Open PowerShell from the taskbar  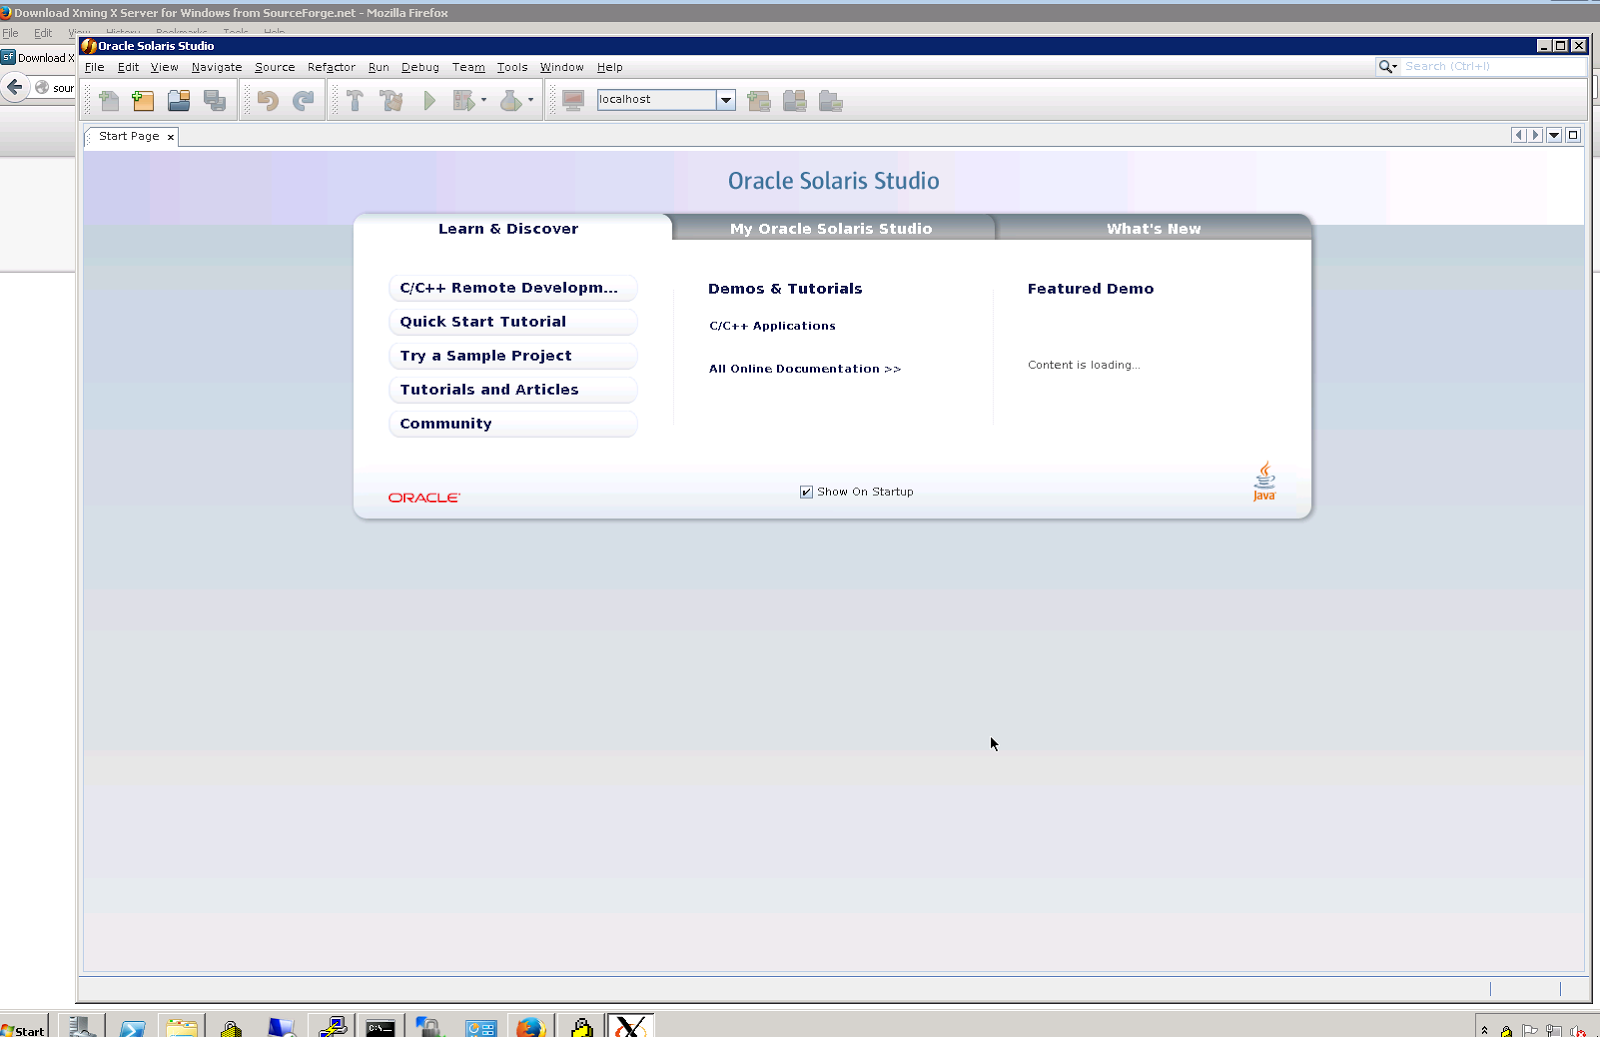132,1026
